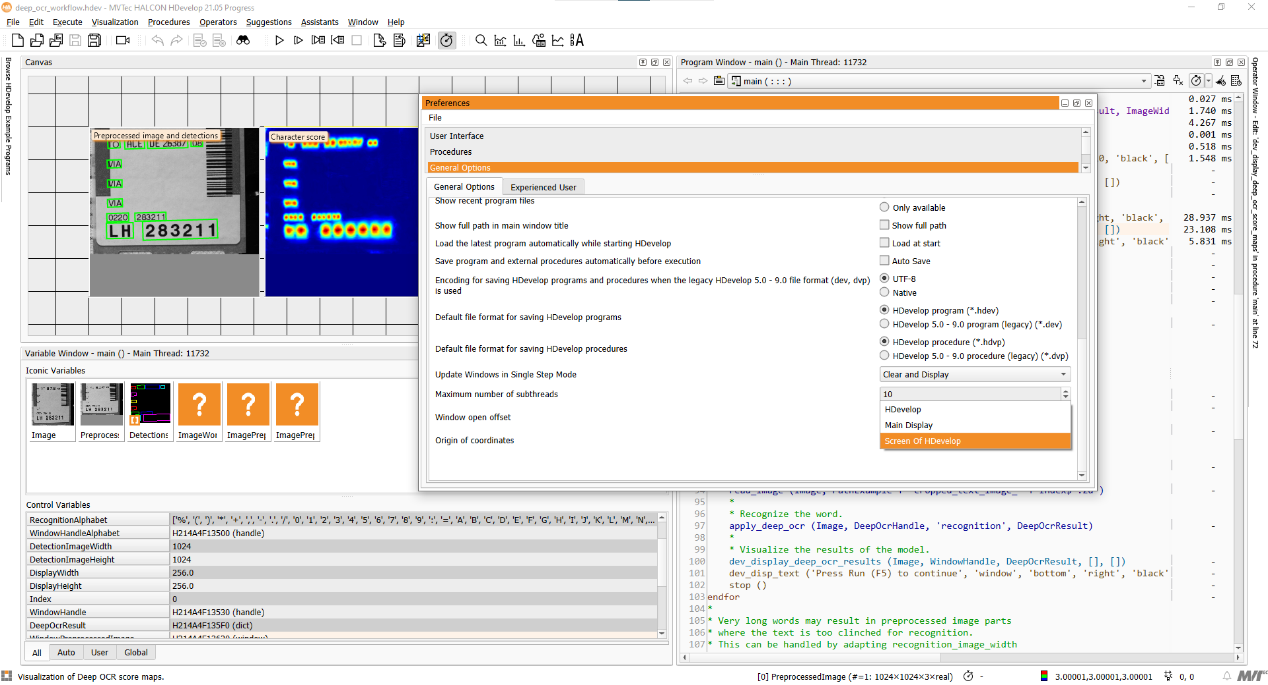Choose HDevelop from the open dropdown list
Viewport: 1268px width, 685px height.
click(x=975, y=409)
